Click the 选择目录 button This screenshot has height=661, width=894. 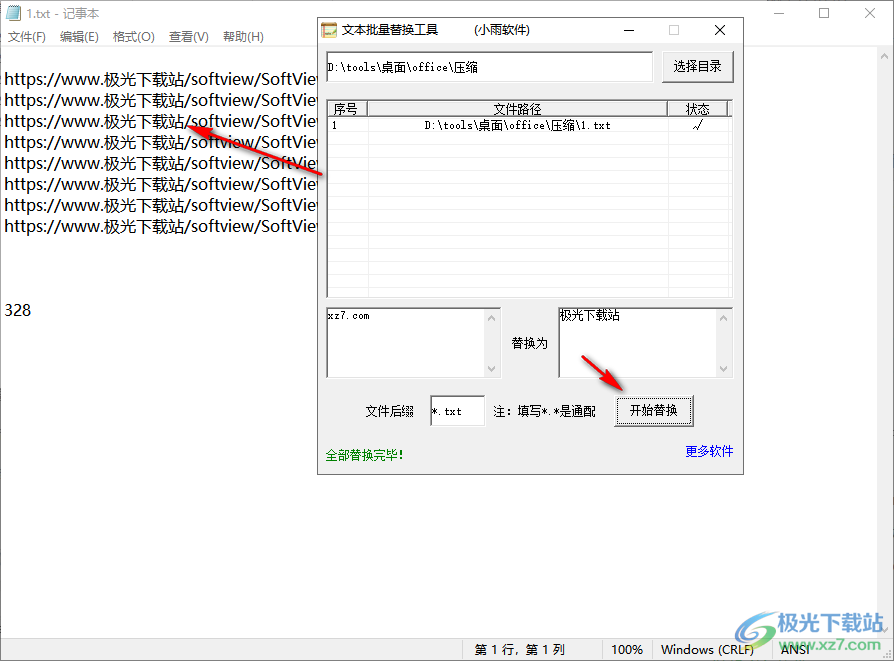(x=697, y=67)
